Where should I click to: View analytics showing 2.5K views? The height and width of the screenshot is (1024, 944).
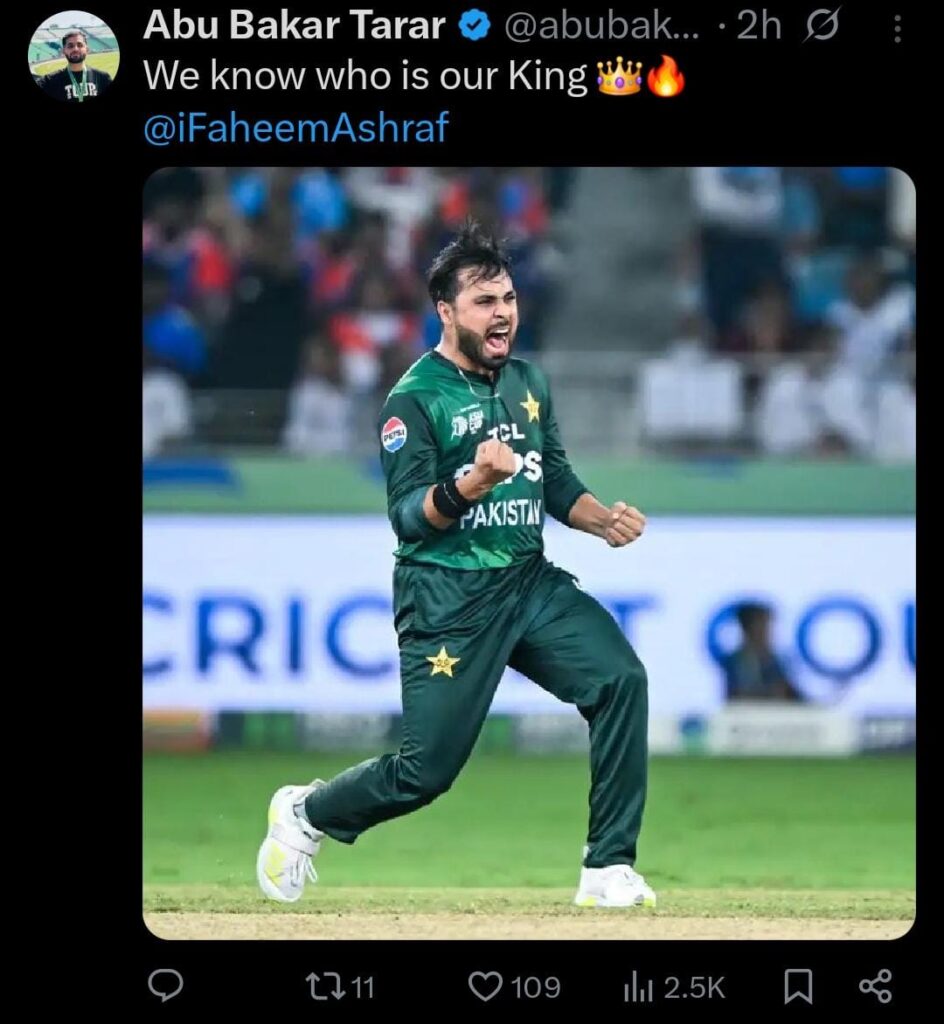coord(674,987)
